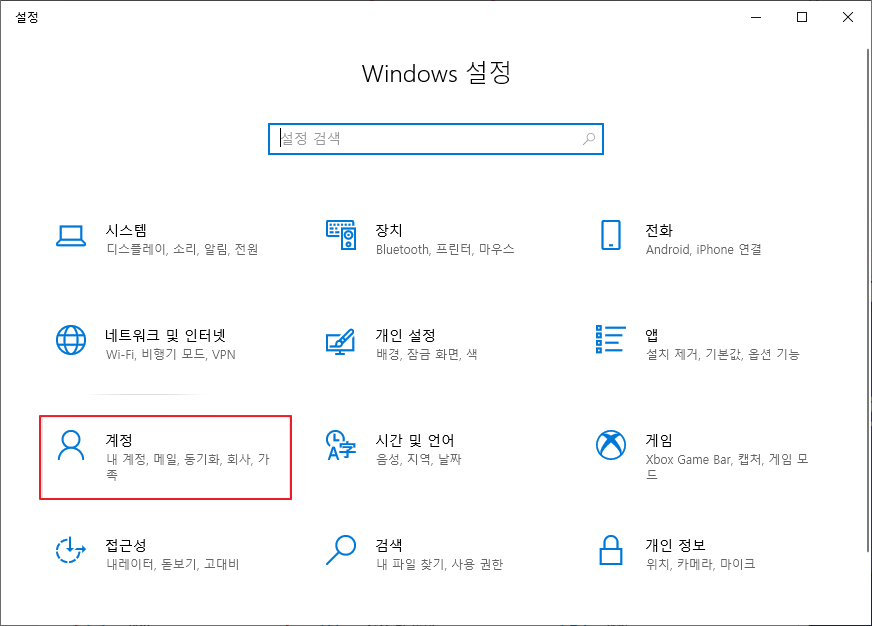Open the 검색 magnifier settings icon
The image size is (872, 626).
coord(340,550)
